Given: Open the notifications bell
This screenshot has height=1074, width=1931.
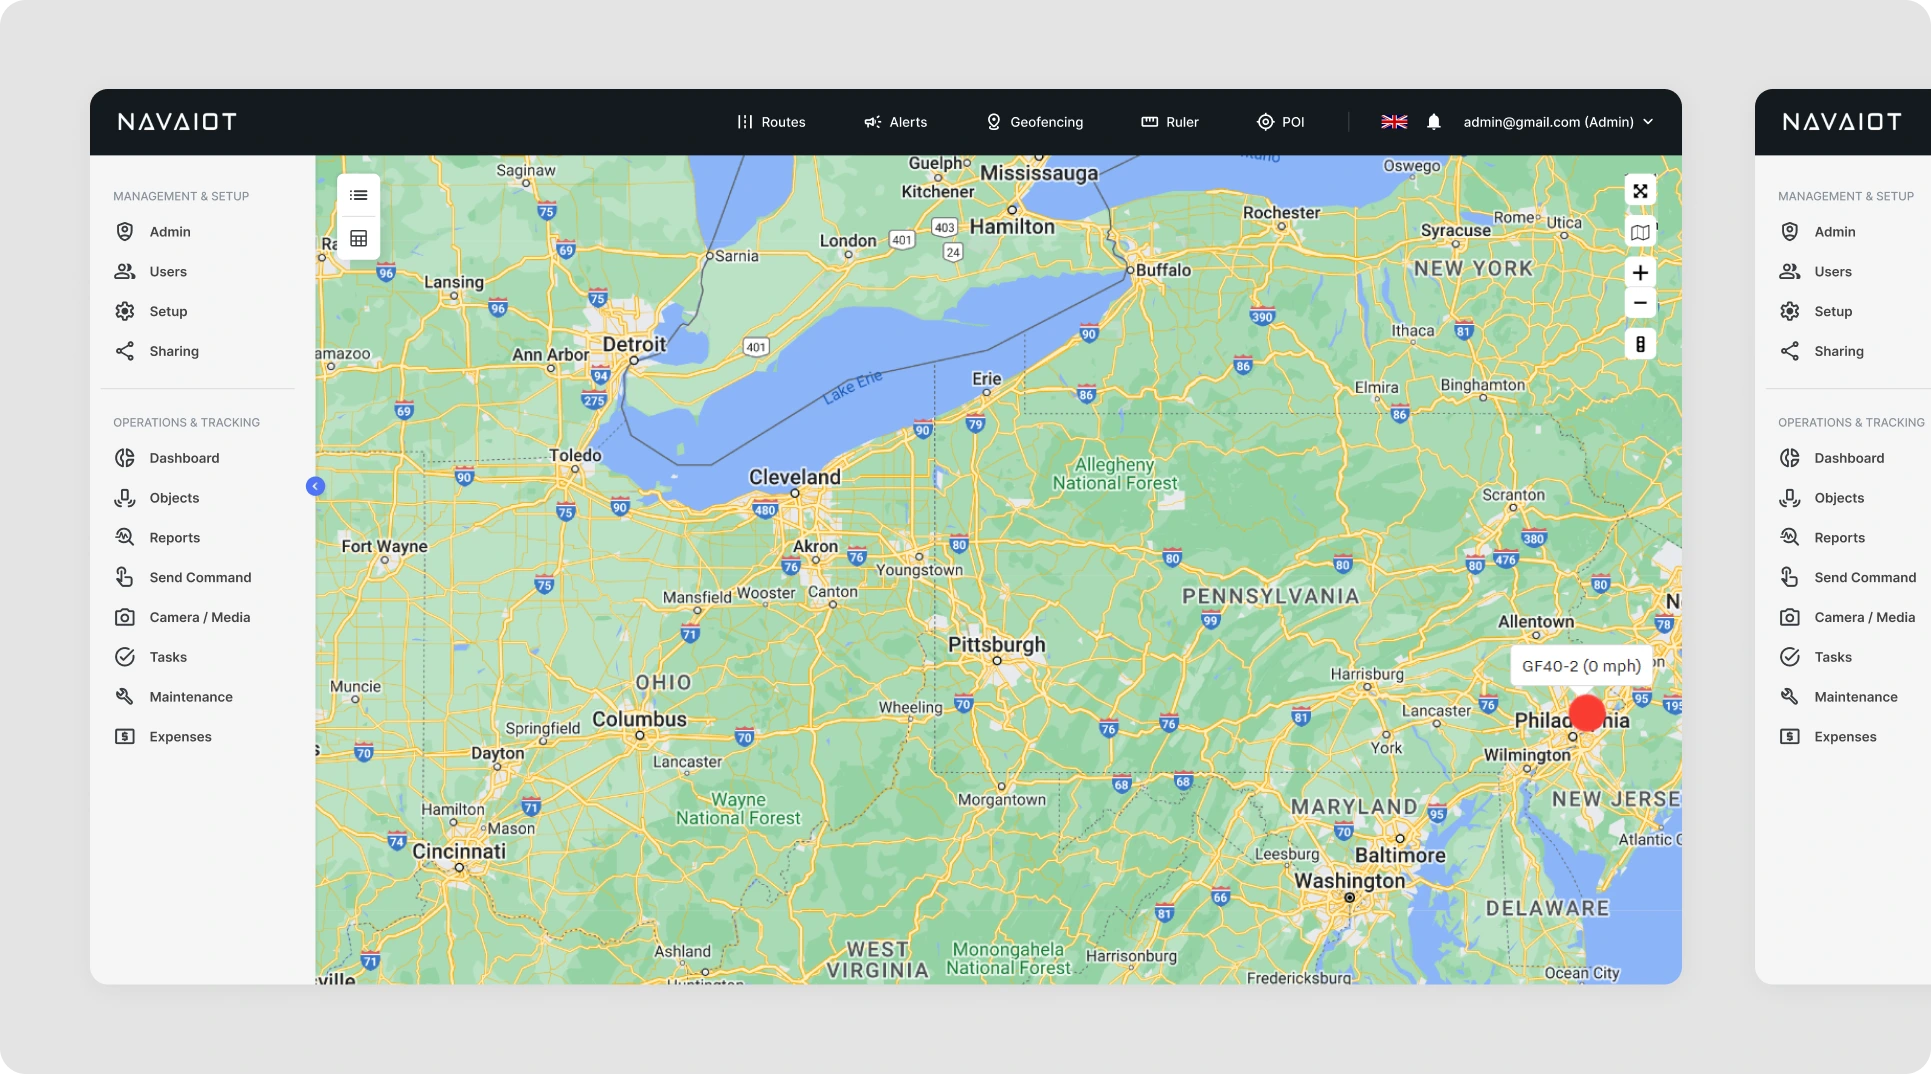Looking at the screenshot, I should click(x=1434, y=122).
